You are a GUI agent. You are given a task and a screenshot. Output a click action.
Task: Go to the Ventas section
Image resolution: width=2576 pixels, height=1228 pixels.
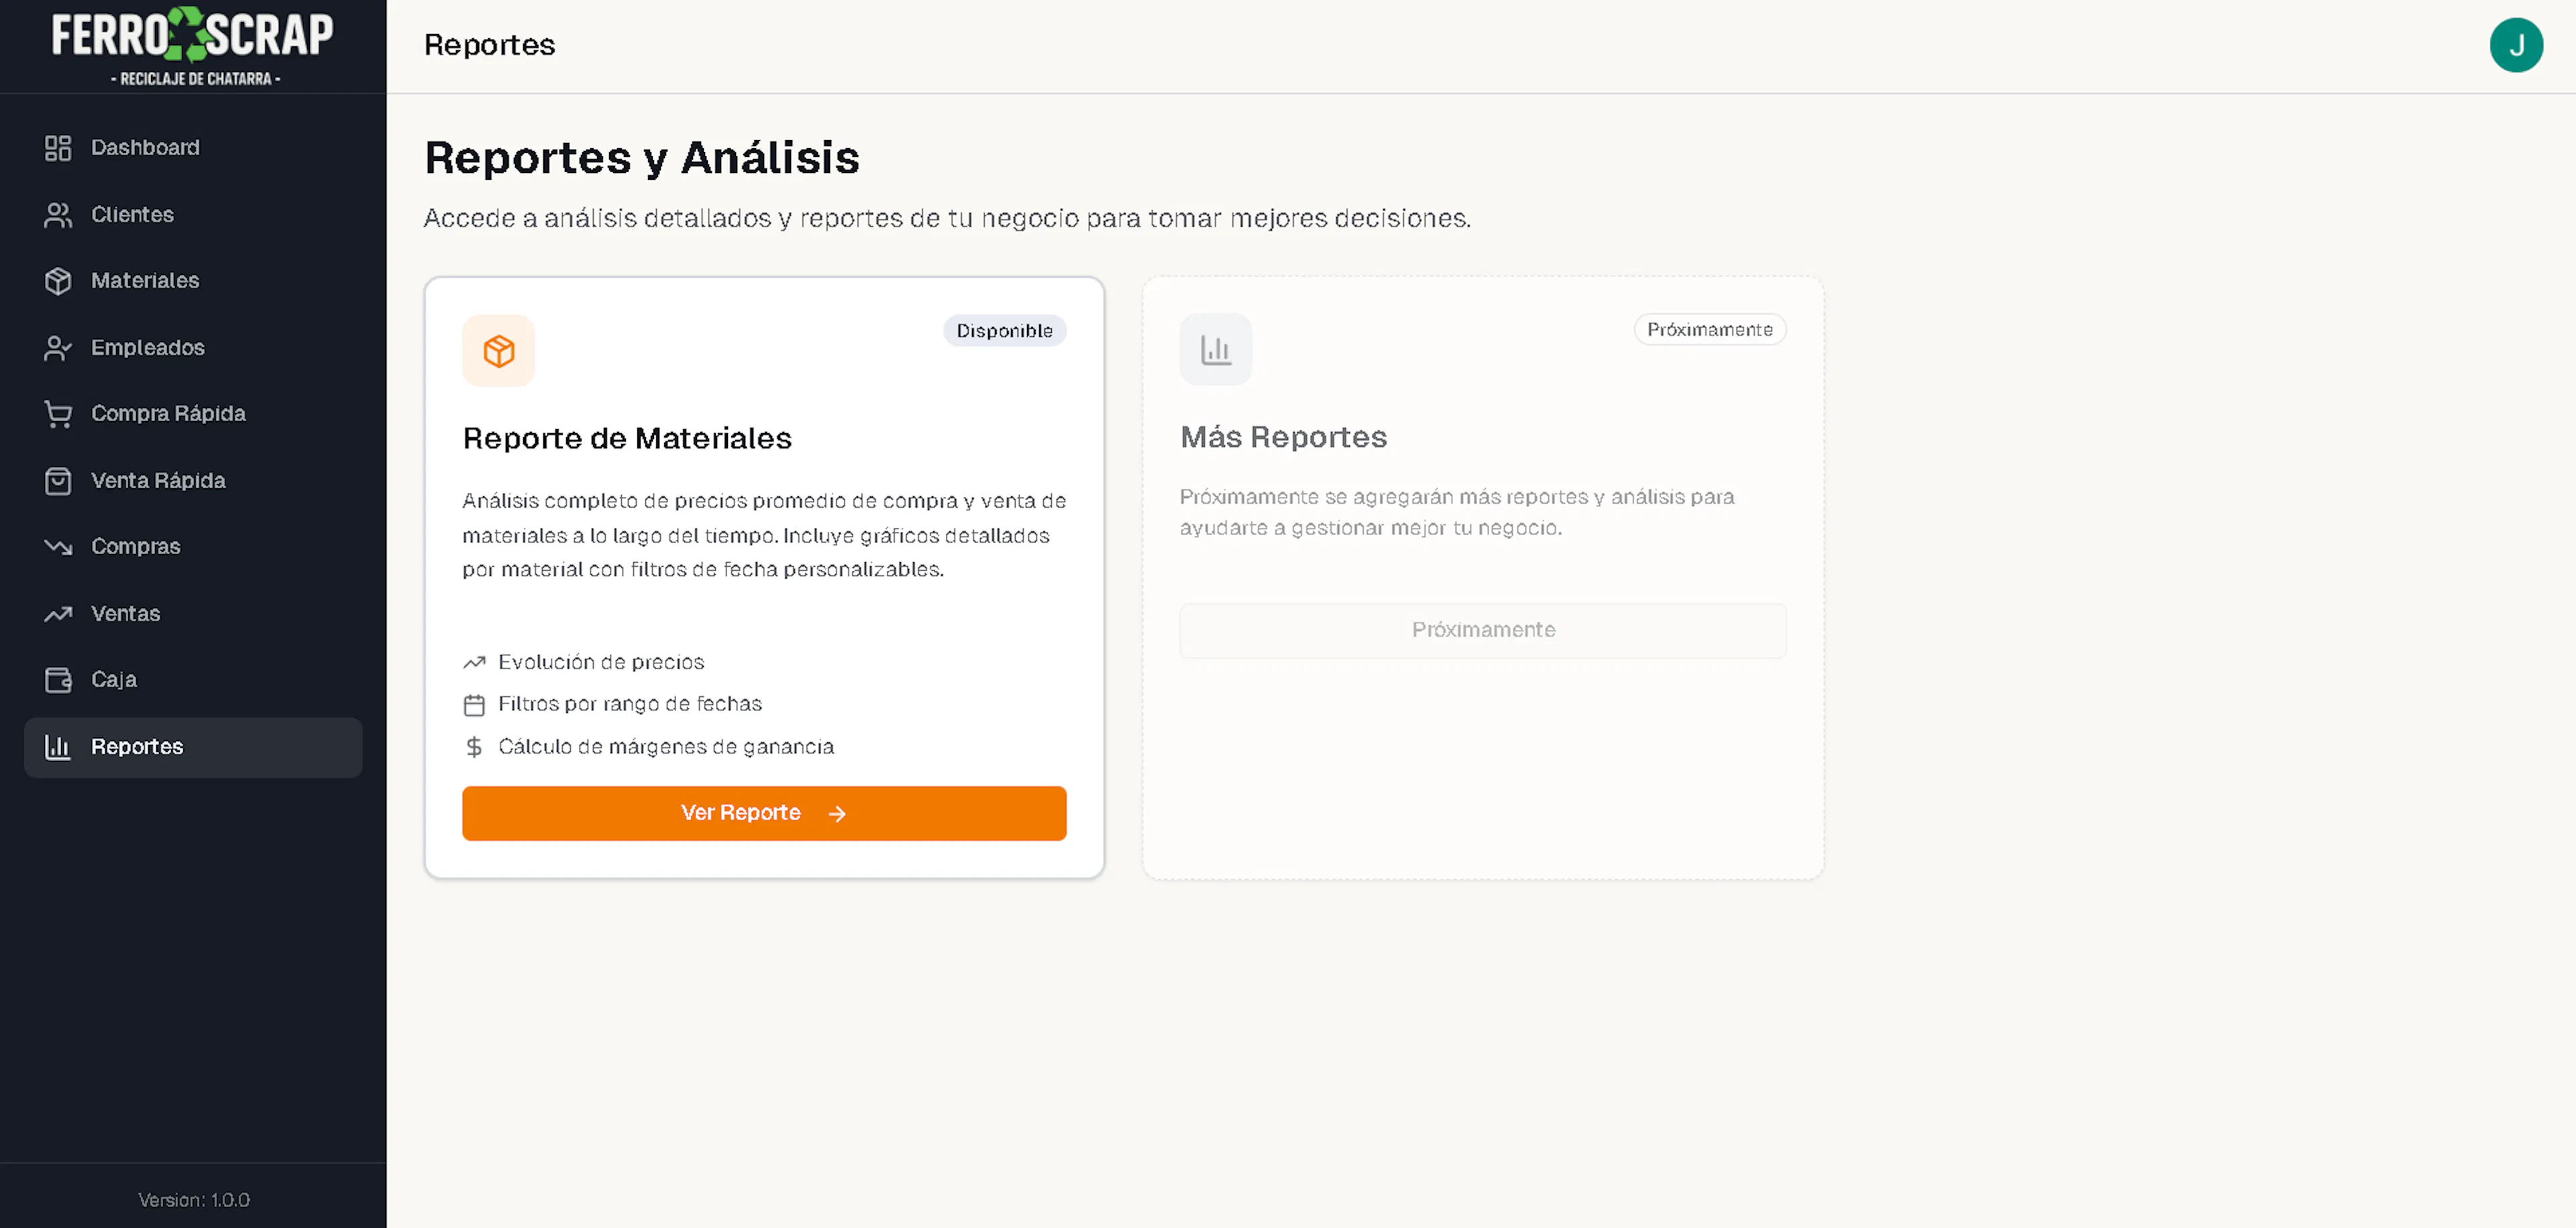(125, 614)
